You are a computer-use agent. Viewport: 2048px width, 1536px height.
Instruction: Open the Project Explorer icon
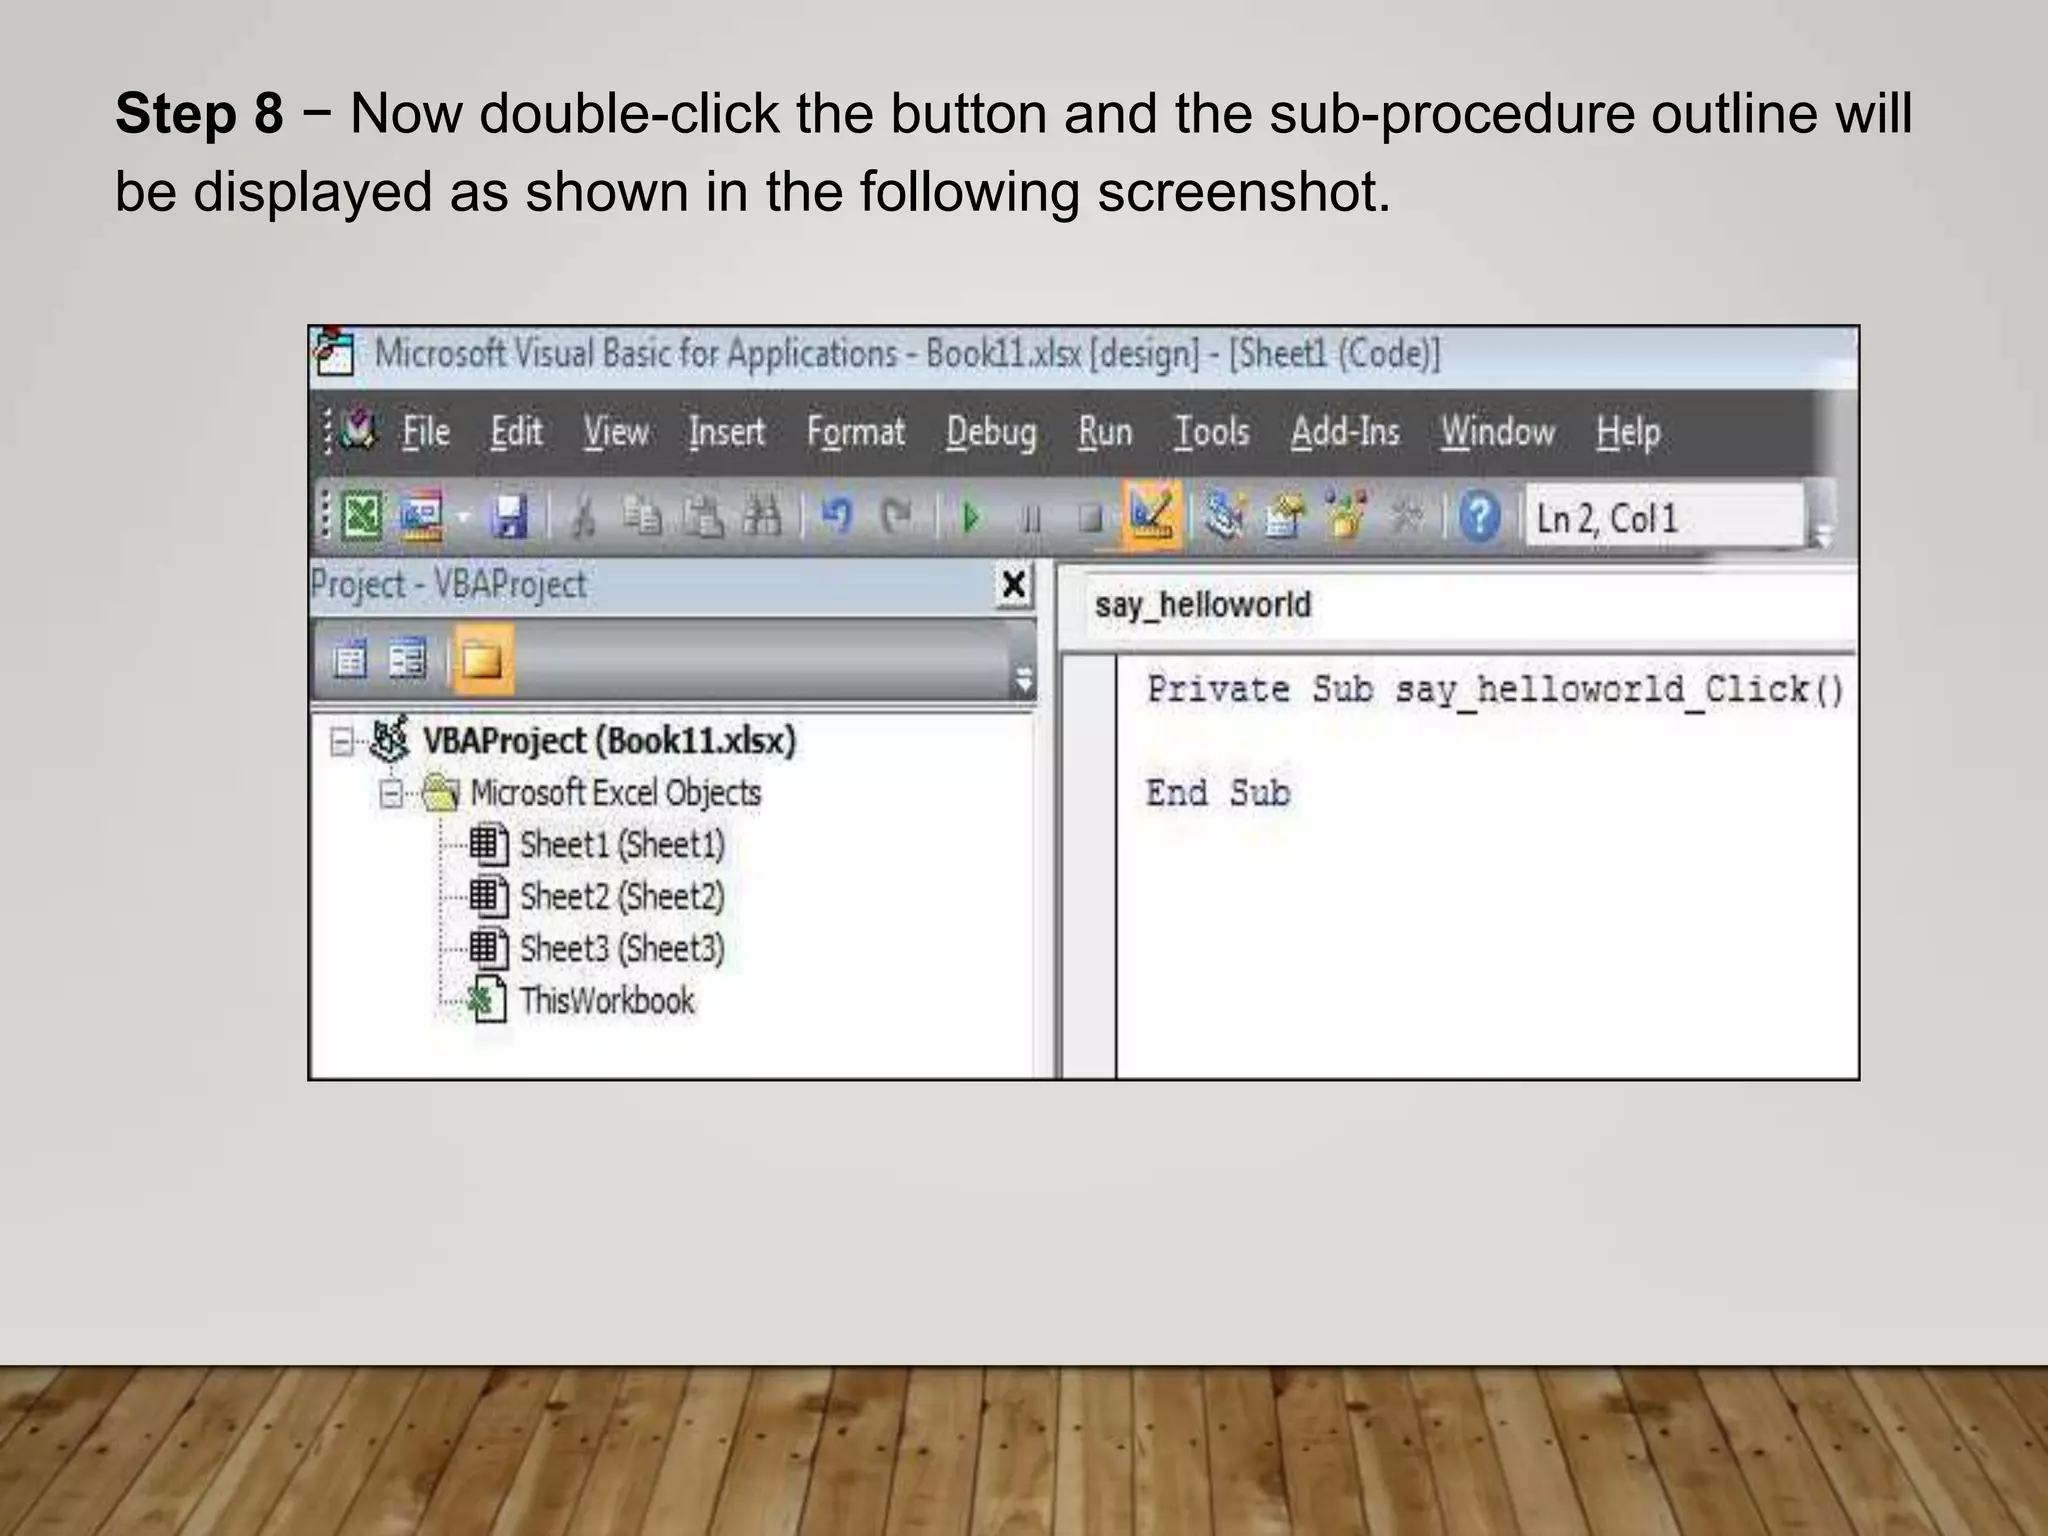point(1223,516)
